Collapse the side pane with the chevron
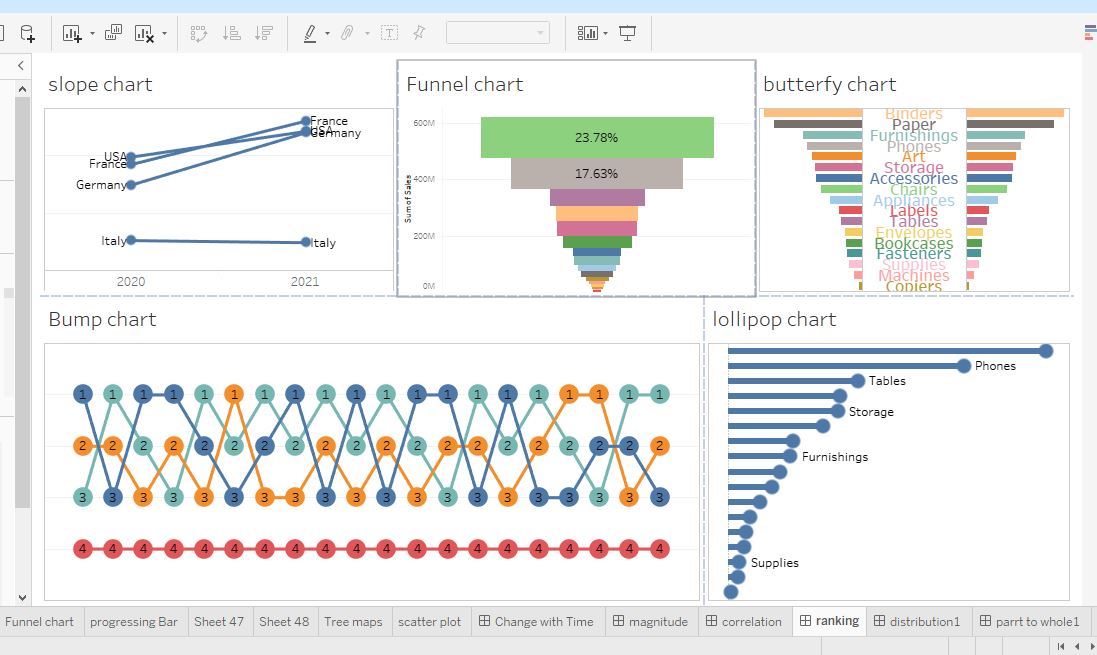Screen dimensions: 1097x655 [21, 65]
